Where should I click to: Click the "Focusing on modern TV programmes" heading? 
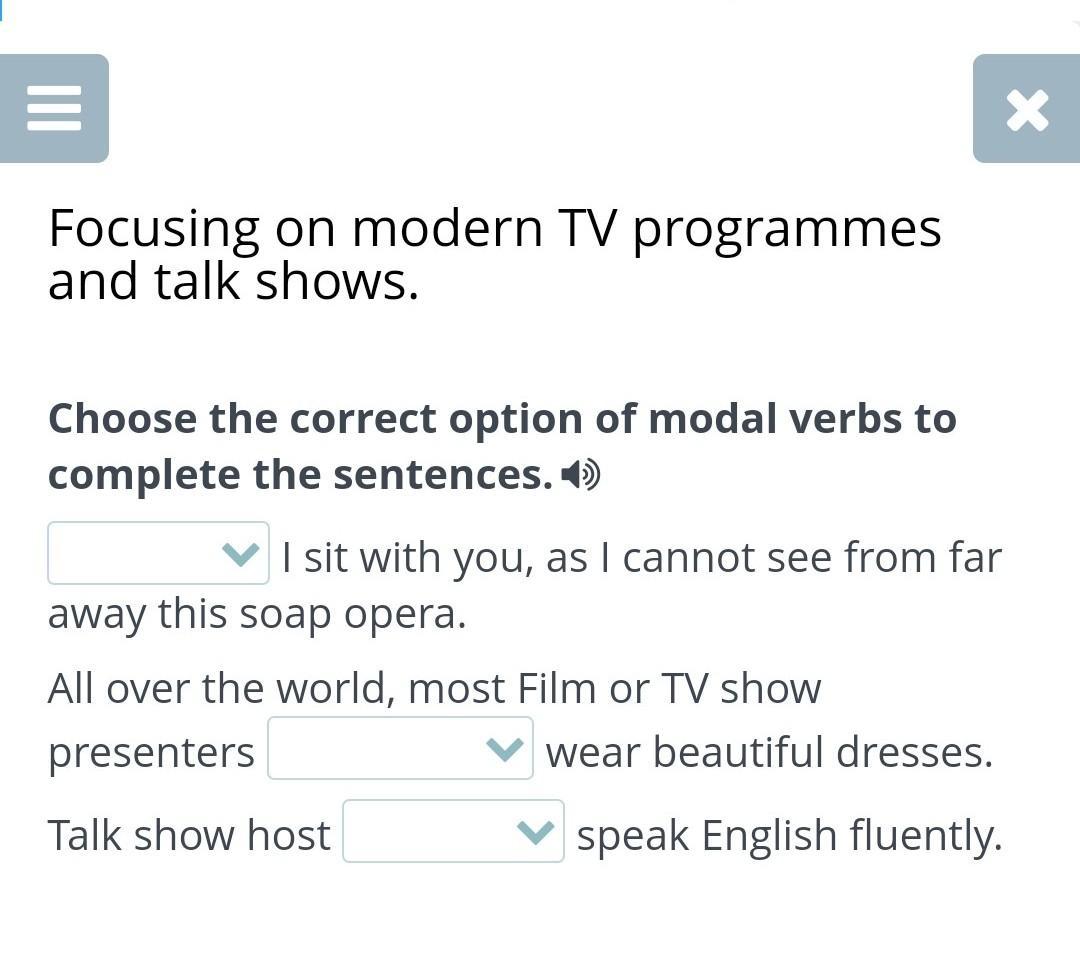494,229
